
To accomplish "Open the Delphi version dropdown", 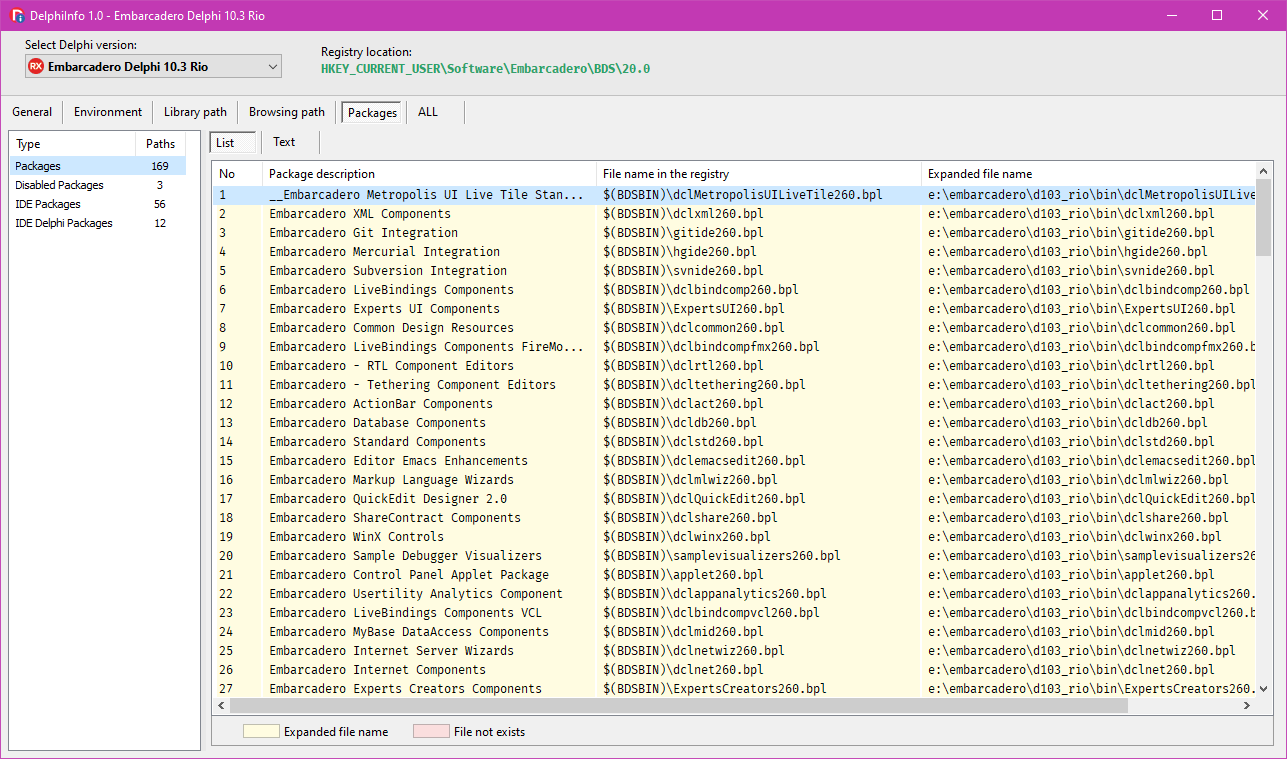I will [273, 67].
